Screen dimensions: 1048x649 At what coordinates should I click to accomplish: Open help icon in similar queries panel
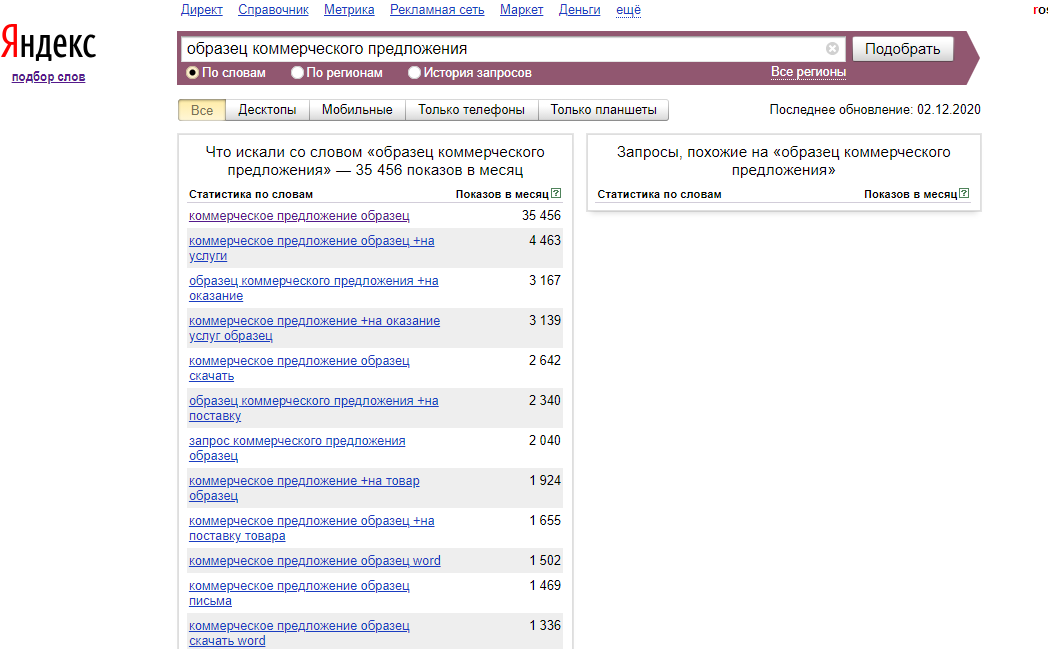click(x=964, y=193)
